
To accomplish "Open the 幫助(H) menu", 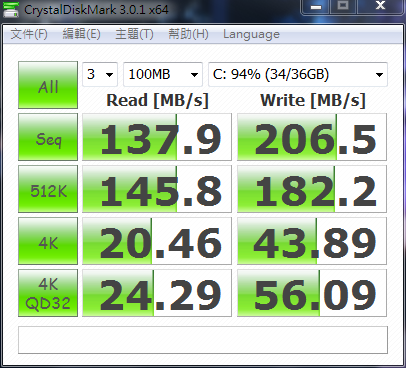I will (x=188, y=34).
